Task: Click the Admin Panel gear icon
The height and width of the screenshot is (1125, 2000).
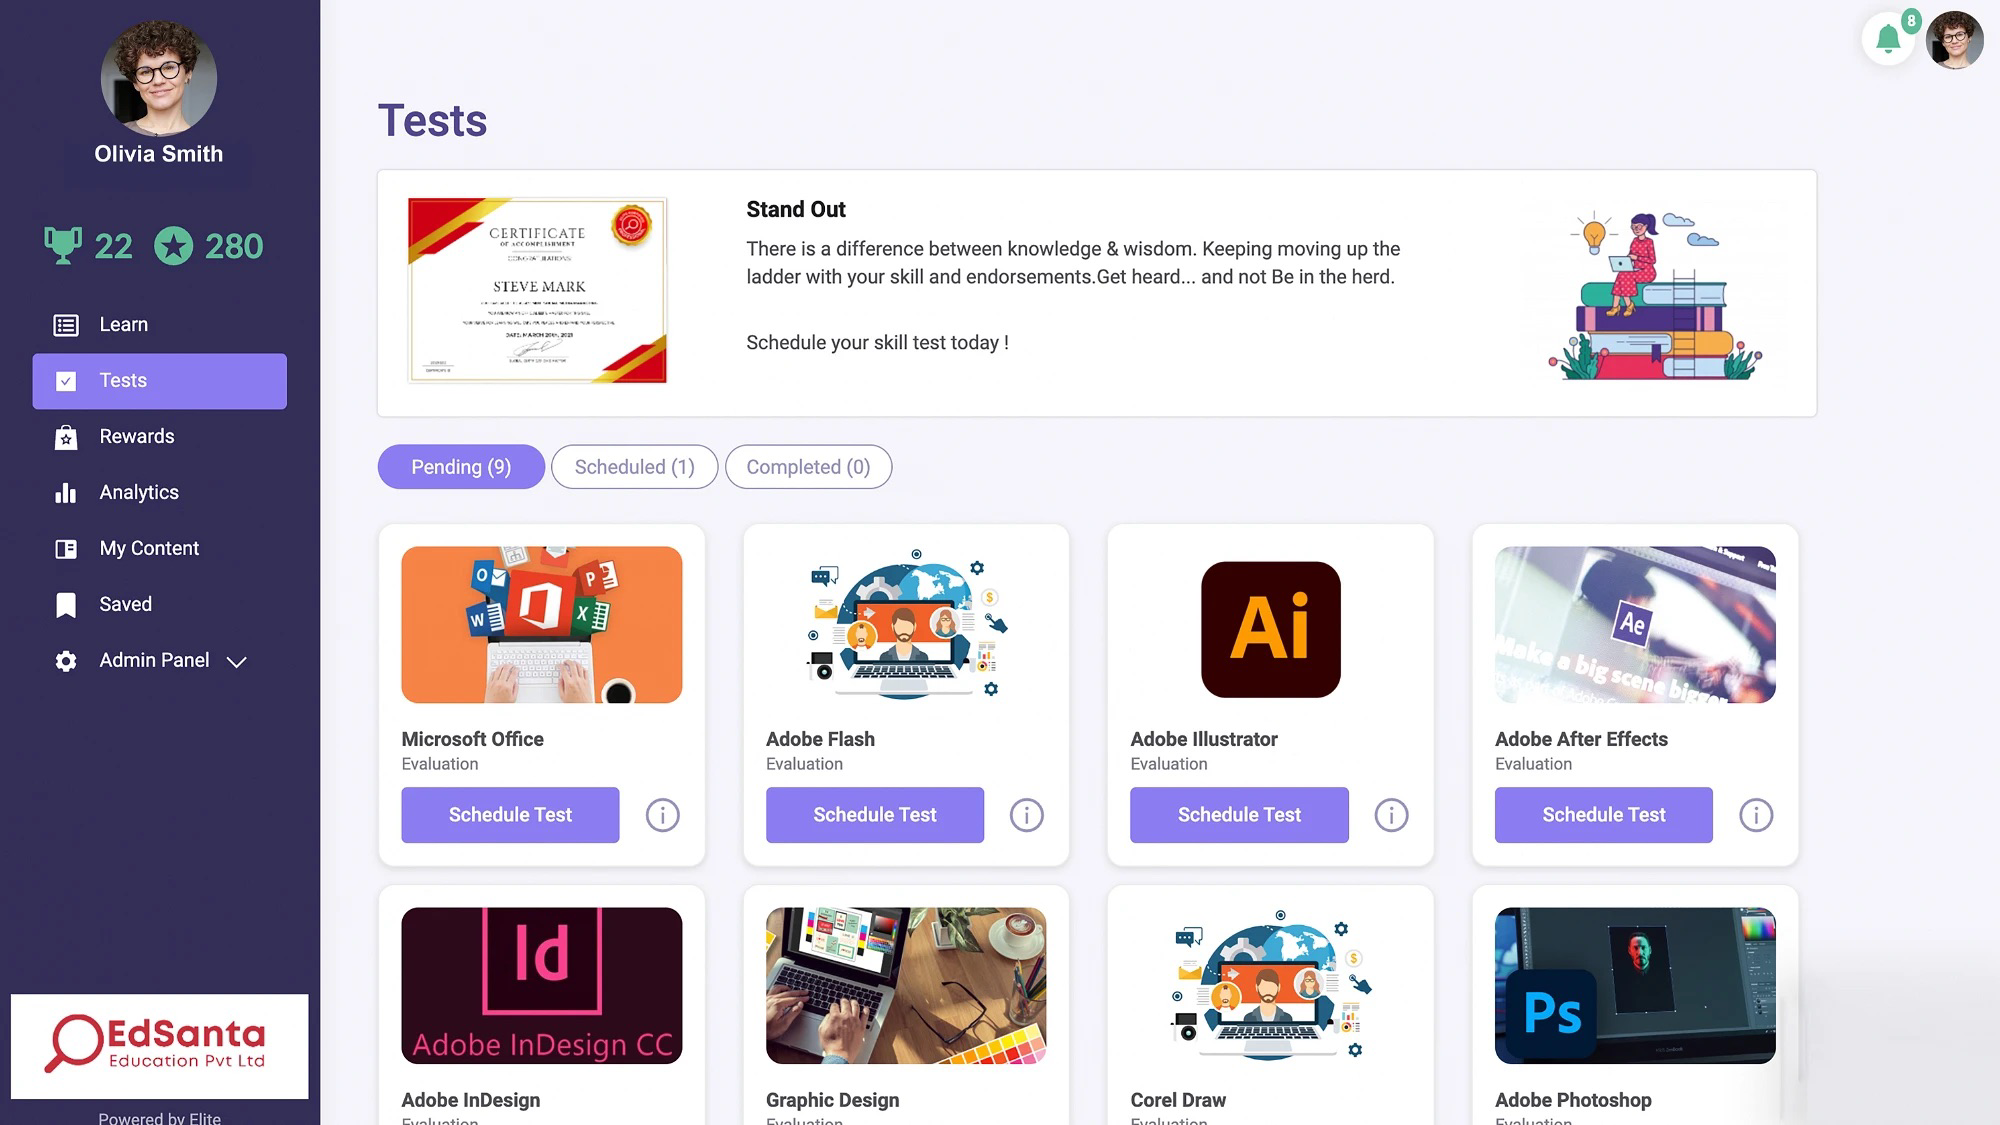Action: [x=64, y=660]
